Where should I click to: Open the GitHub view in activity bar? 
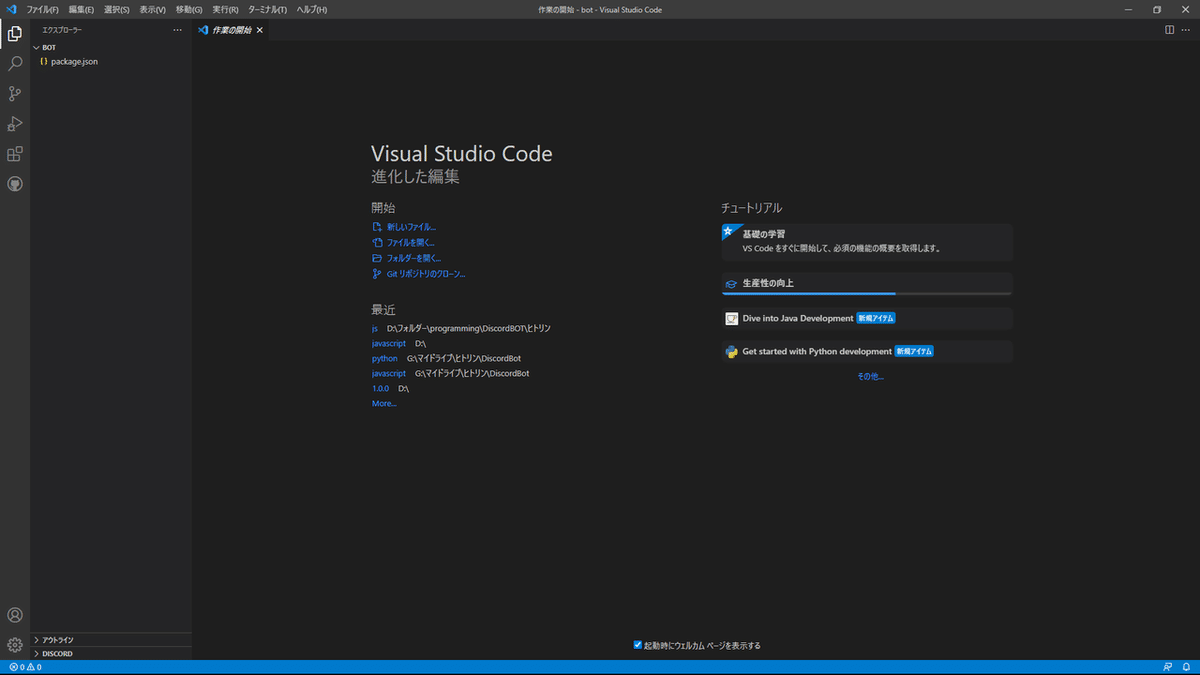click(15, 184)
